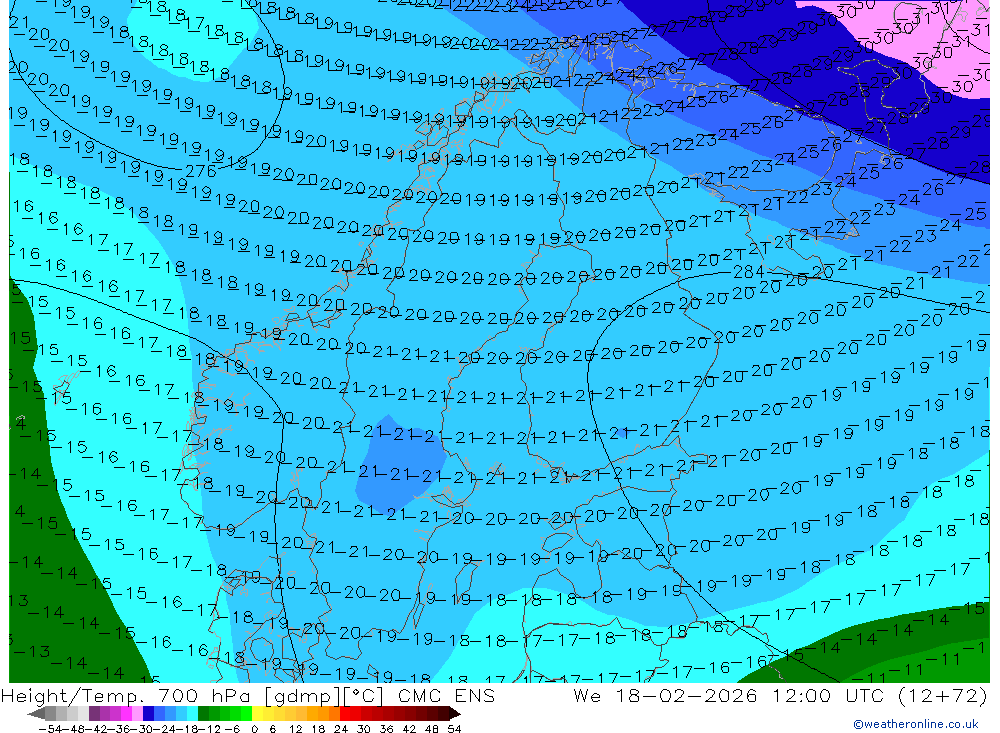Click the '[gdmp]' unit label
Image resolution: width=1000 pixels, height=733 pixels.
tap(304, 695)
